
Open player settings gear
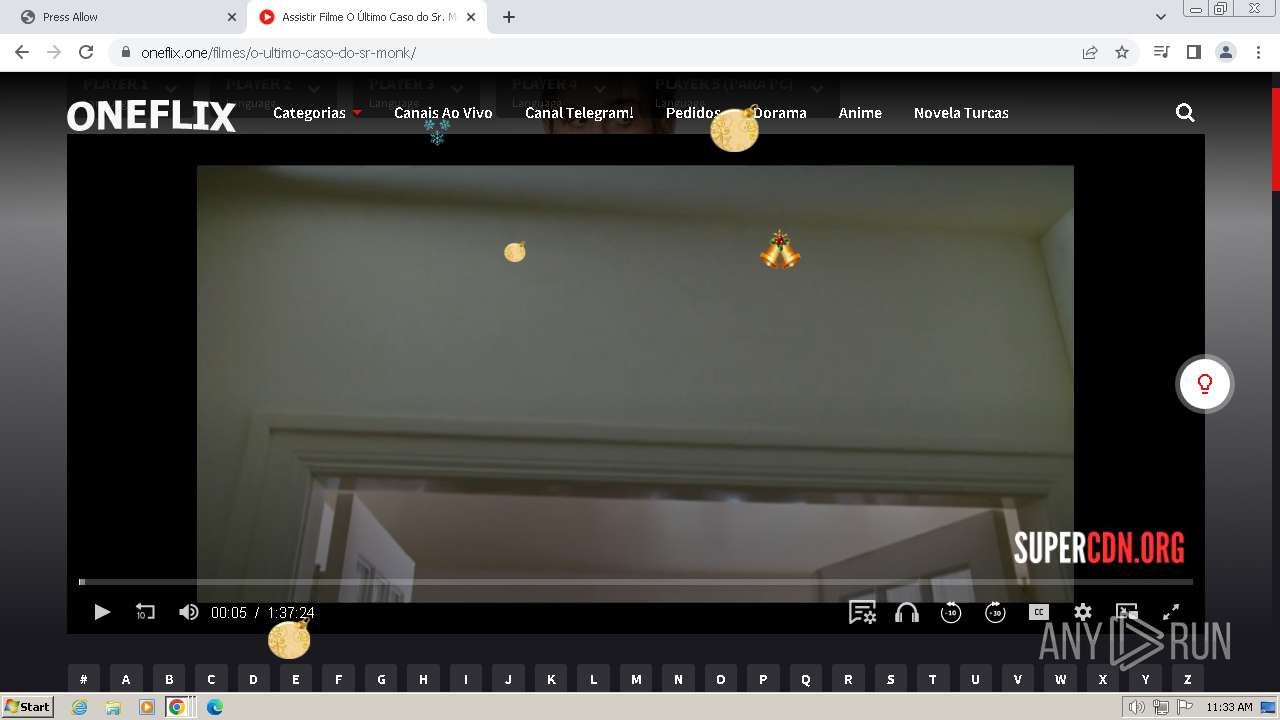[x=1083, y=612]
